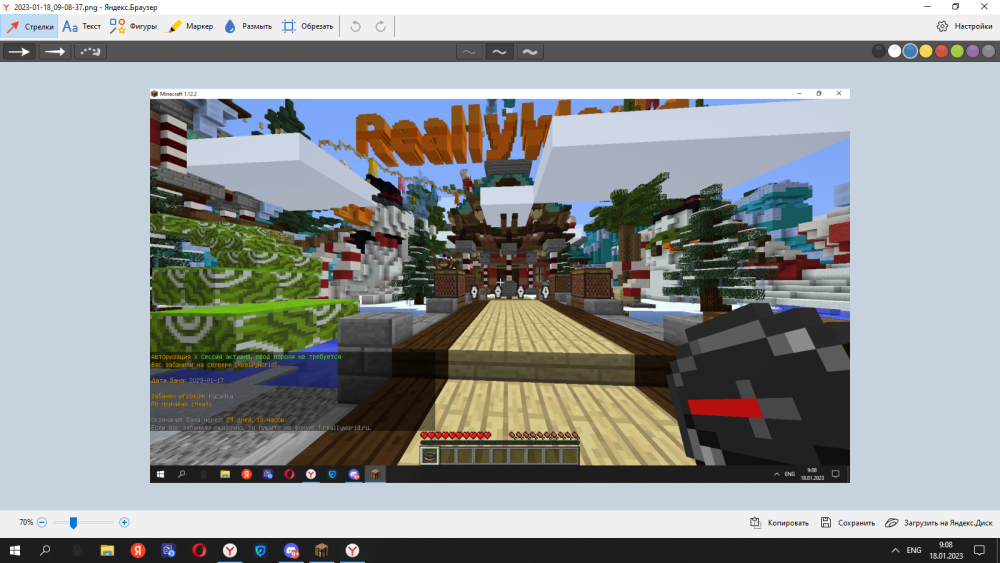
Task: Select the thin line thickness
Action: click(469, 52)
